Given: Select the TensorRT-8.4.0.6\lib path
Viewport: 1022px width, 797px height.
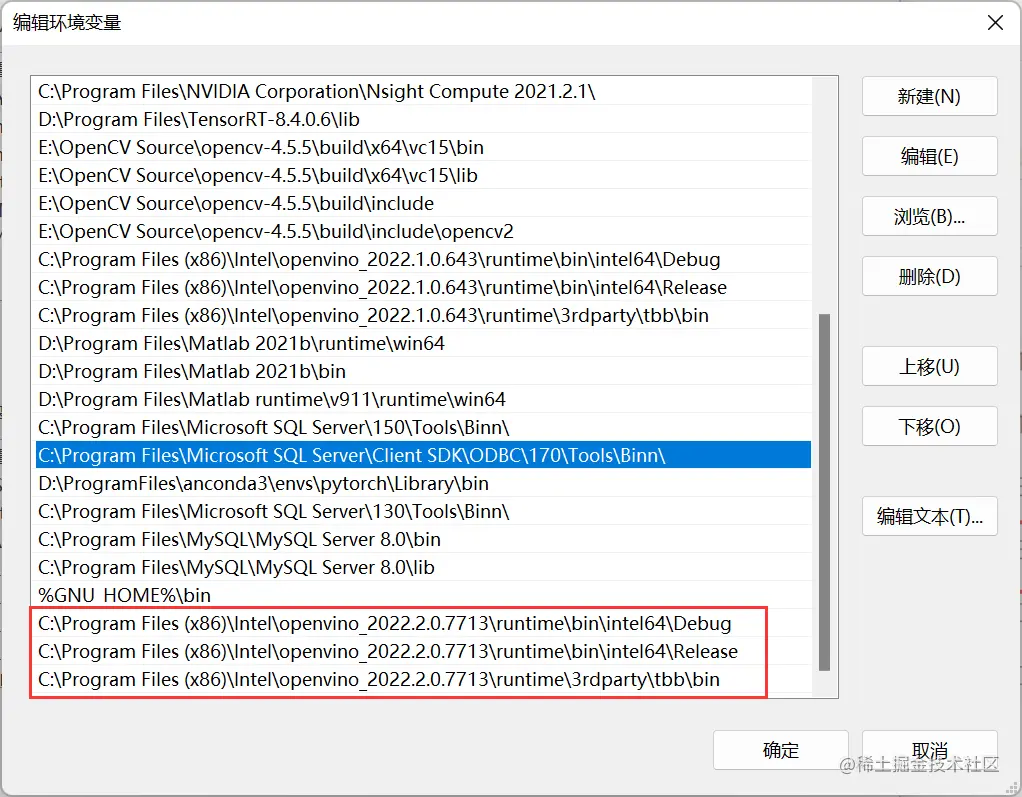Looking at the screenshot, I should (x=424, y=119).
